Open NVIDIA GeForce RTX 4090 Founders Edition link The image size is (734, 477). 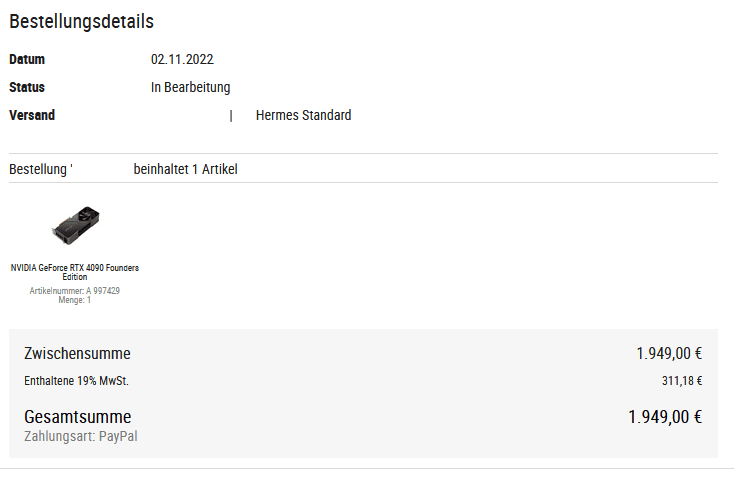click(75, 272)
